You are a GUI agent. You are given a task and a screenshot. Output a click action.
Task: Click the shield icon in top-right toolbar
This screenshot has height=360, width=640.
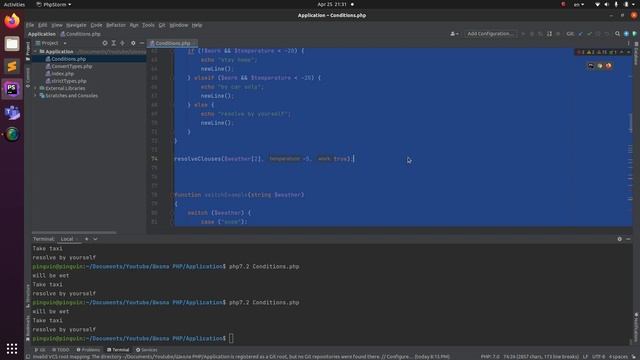point(634,34)
